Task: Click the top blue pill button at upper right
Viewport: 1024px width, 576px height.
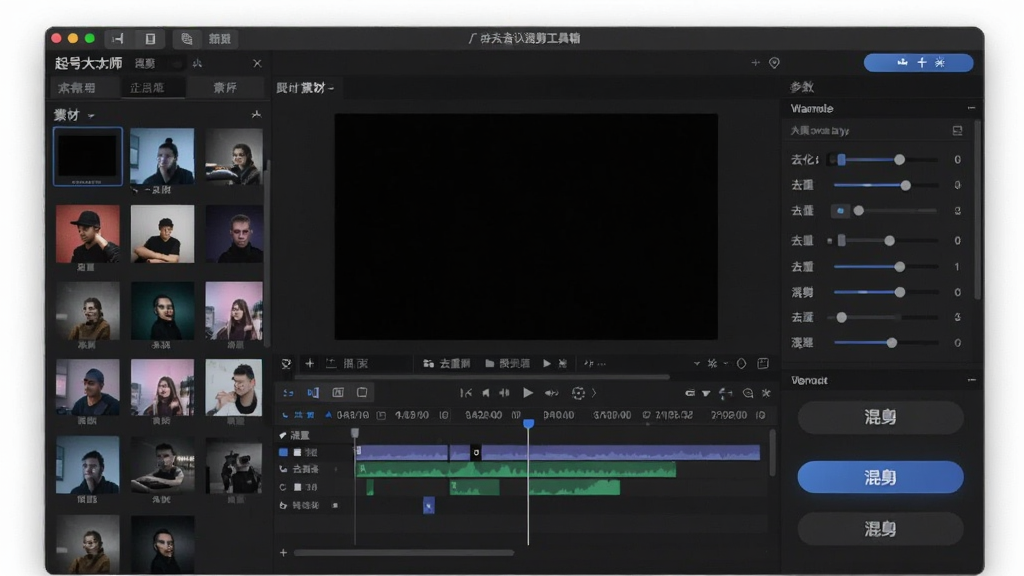Action: [x=918, y=63]
